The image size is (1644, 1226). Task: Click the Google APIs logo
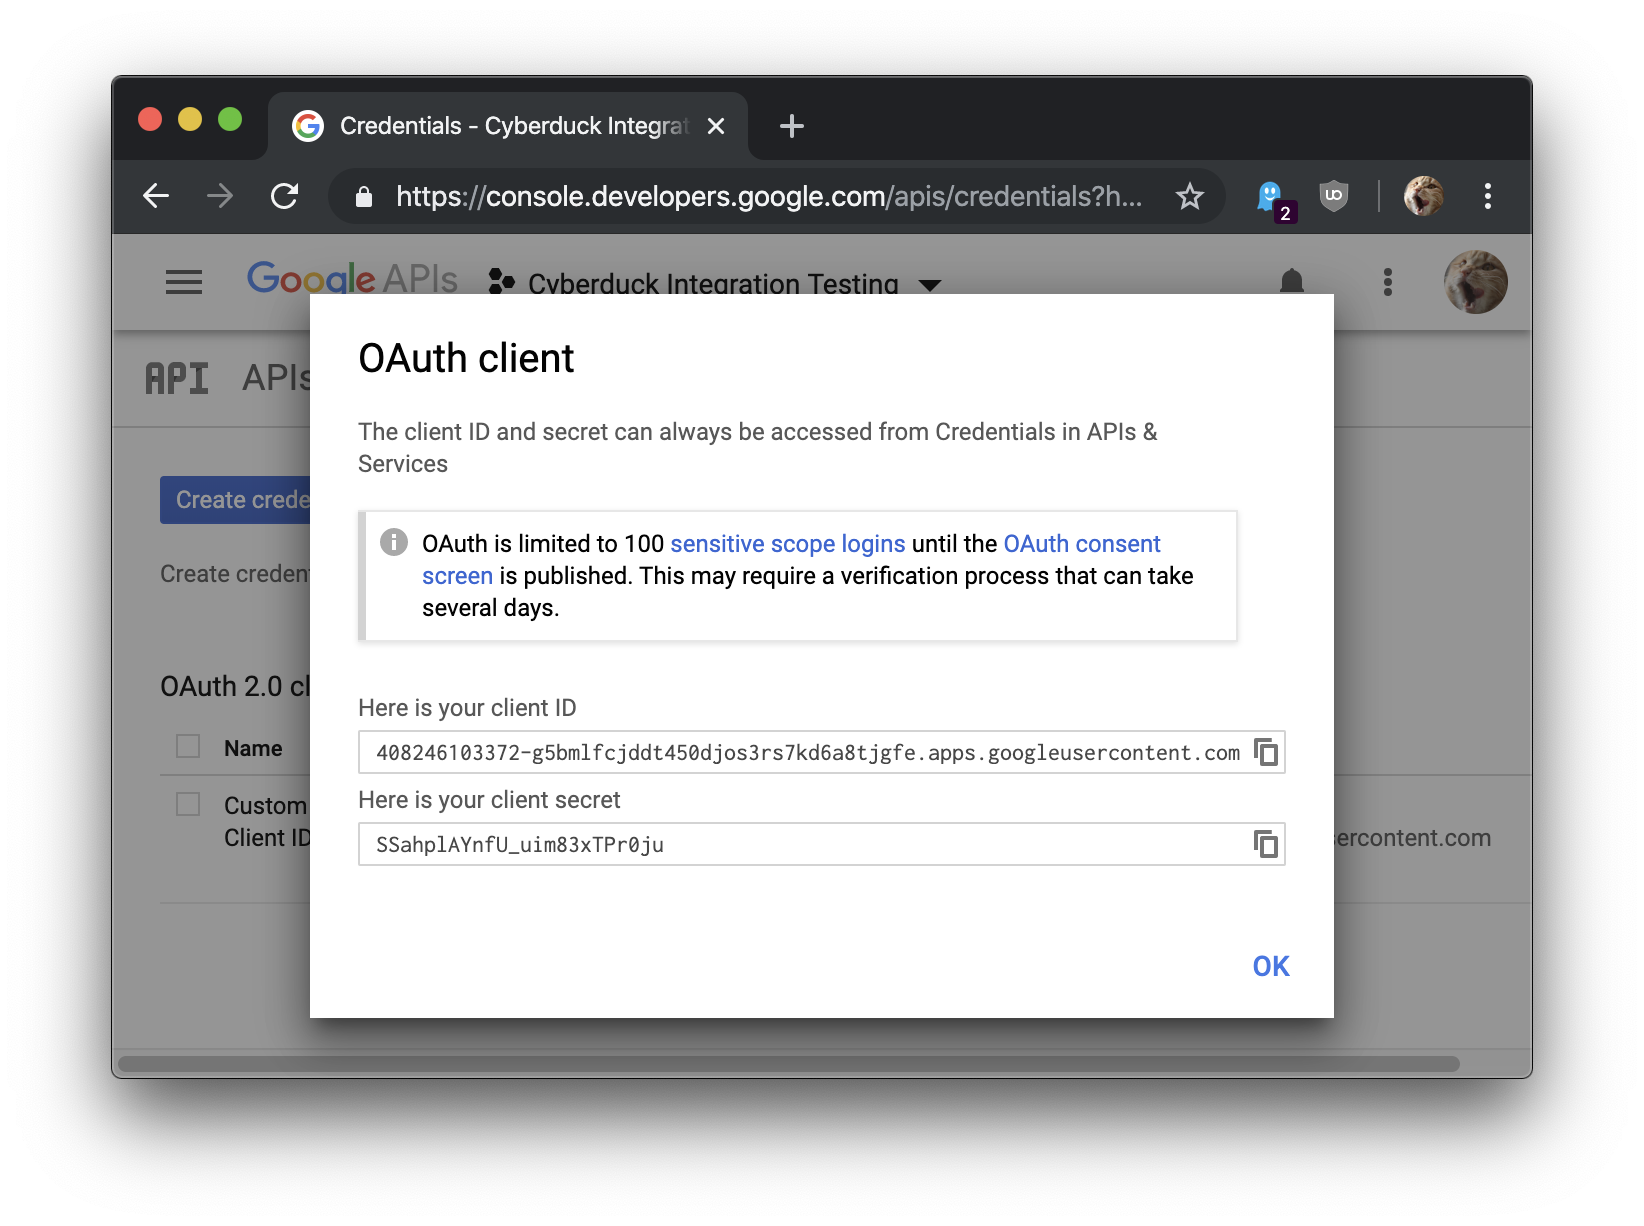[x=352, y=278]
